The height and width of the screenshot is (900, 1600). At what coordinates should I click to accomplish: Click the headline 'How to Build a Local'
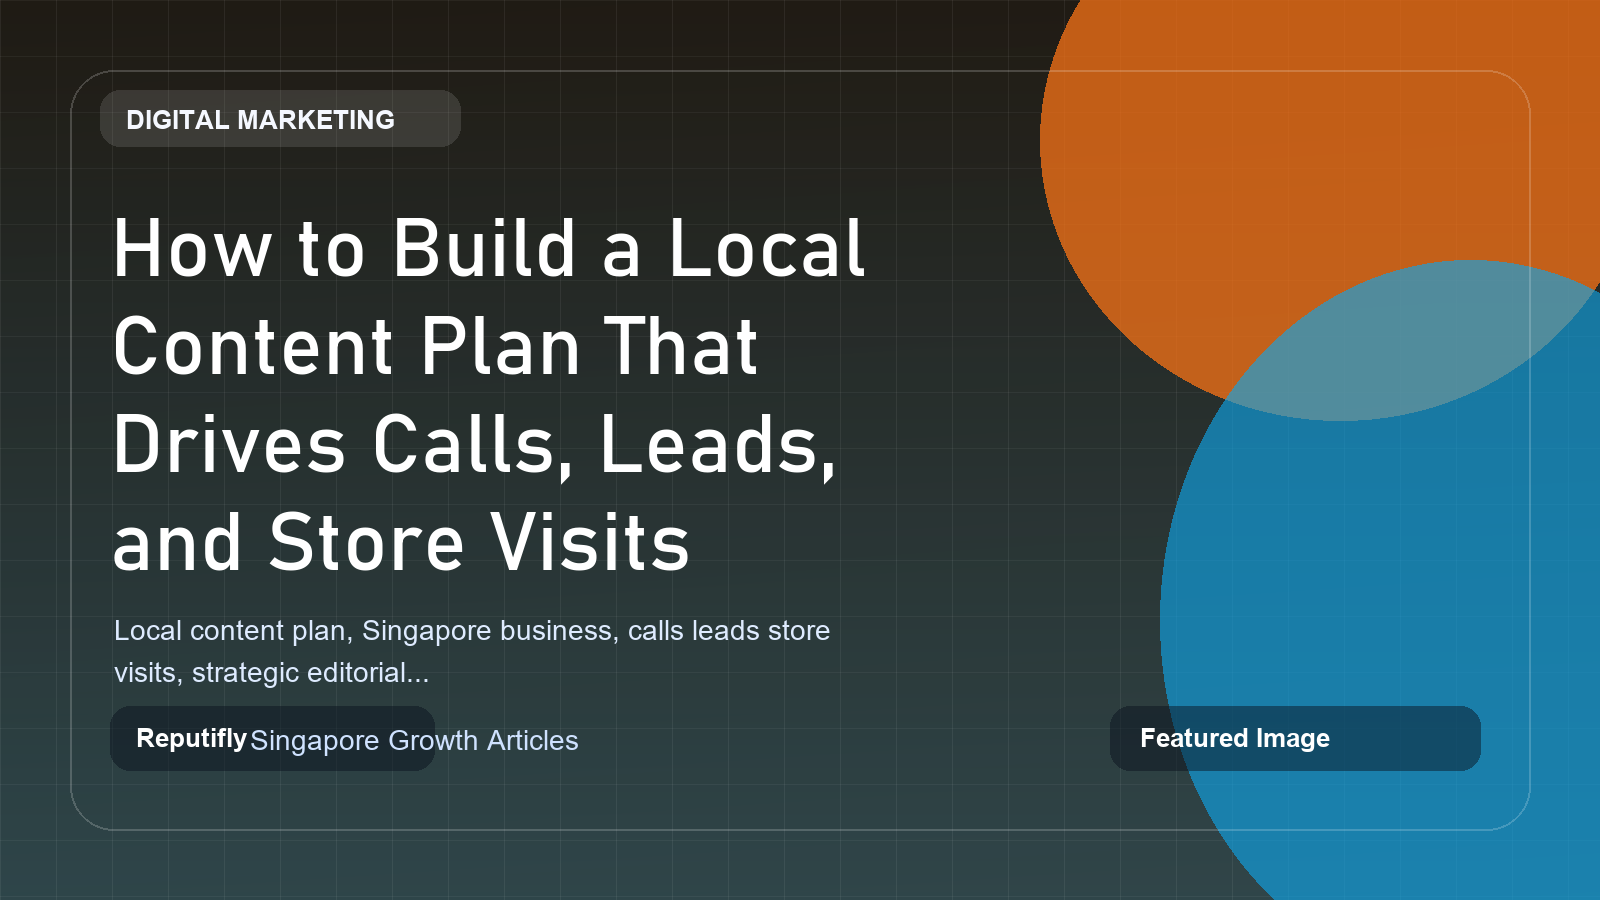pos(489,249)
